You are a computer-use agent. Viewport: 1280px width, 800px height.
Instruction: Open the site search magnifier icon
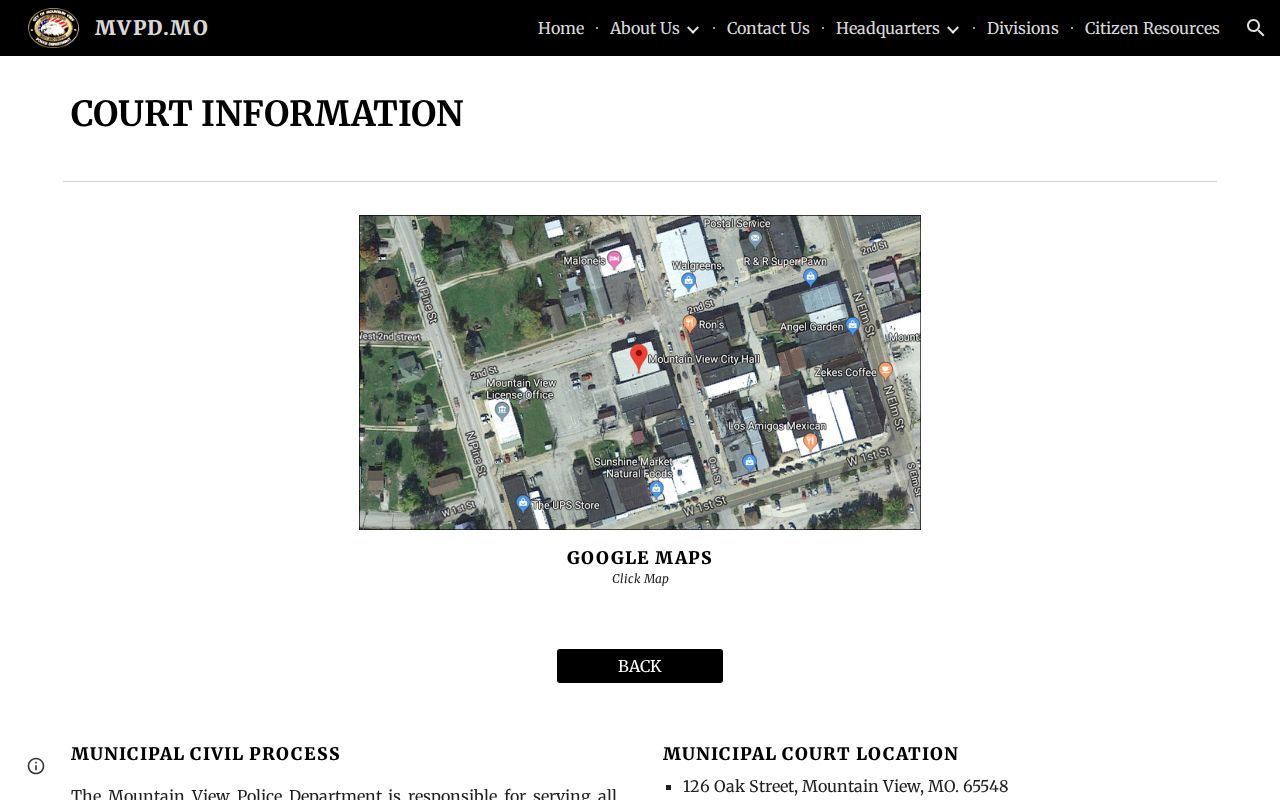1256,28
